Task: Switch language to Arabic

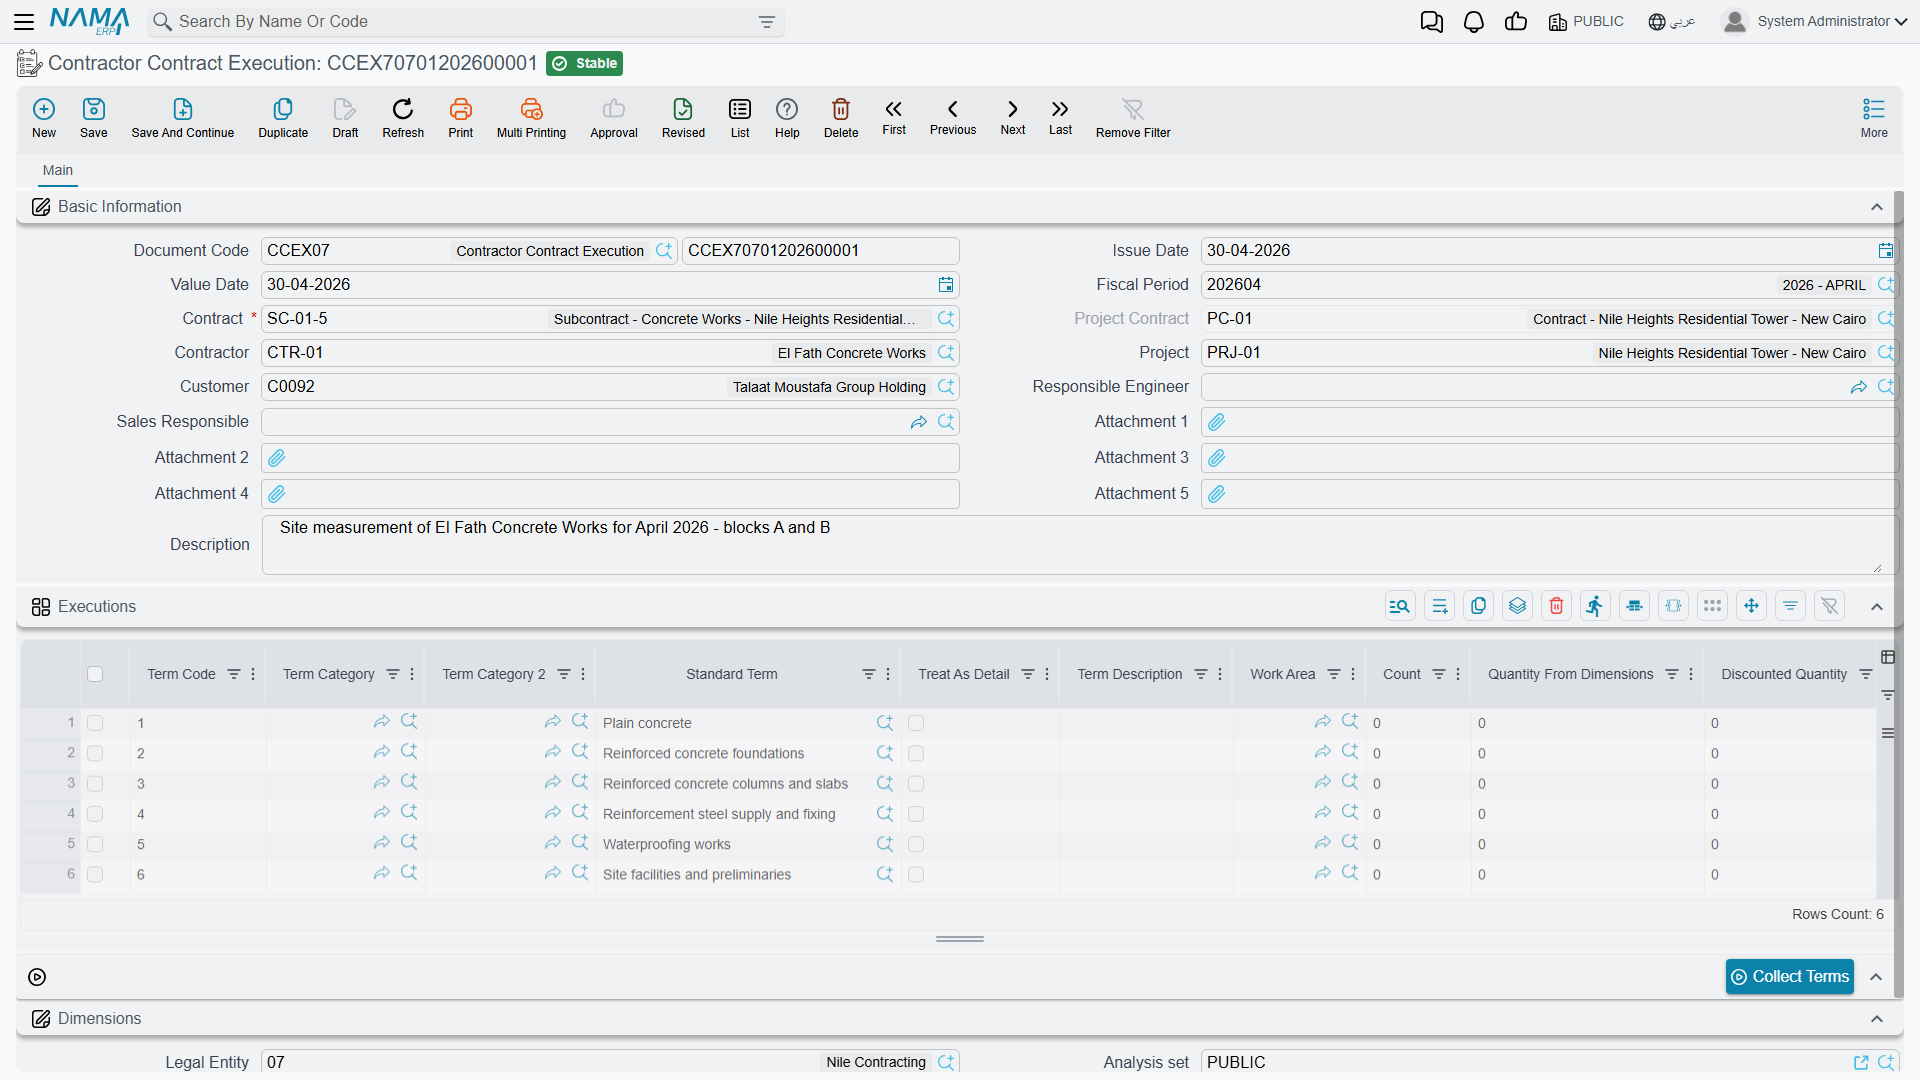Action: [x=1671, y=21]
